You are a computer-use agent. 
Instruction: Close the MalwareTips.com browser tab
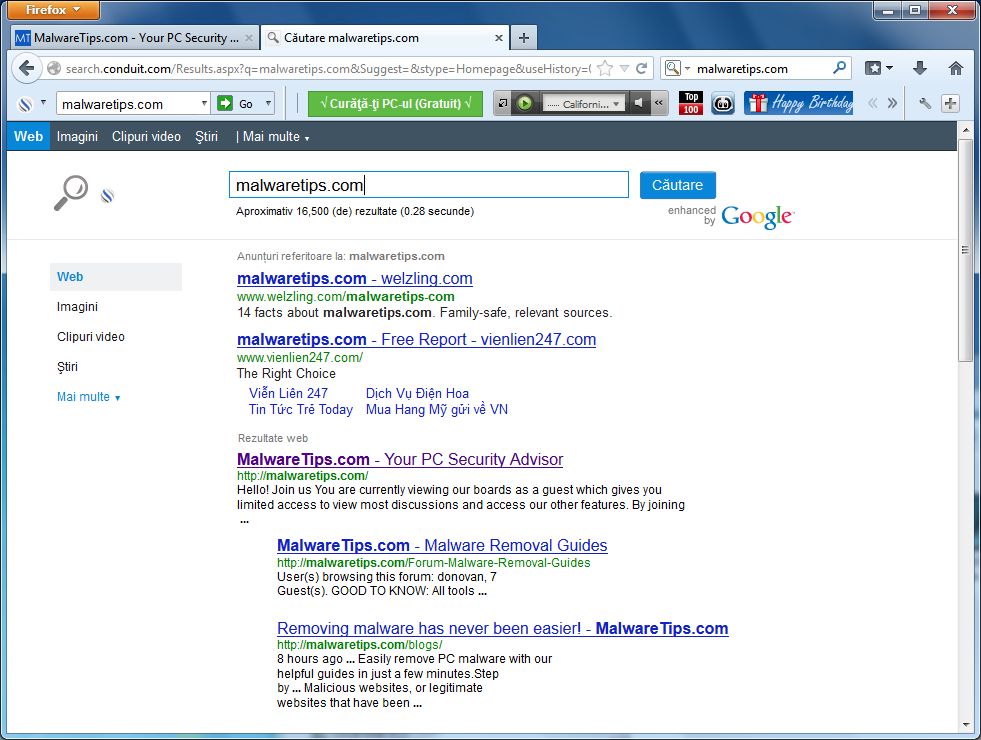click(248, 38)
